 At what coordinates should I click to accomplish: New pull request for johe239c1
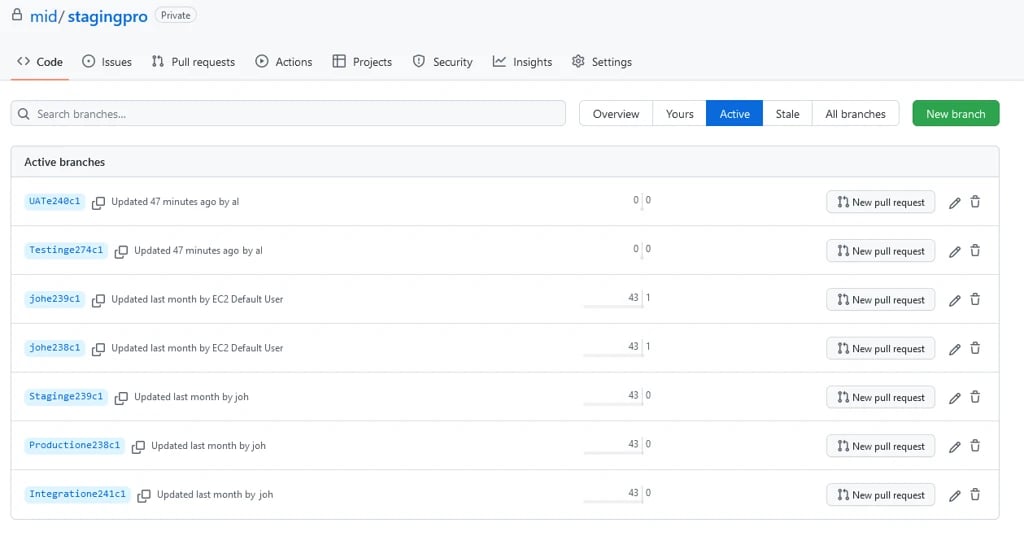tap(880, 300)
